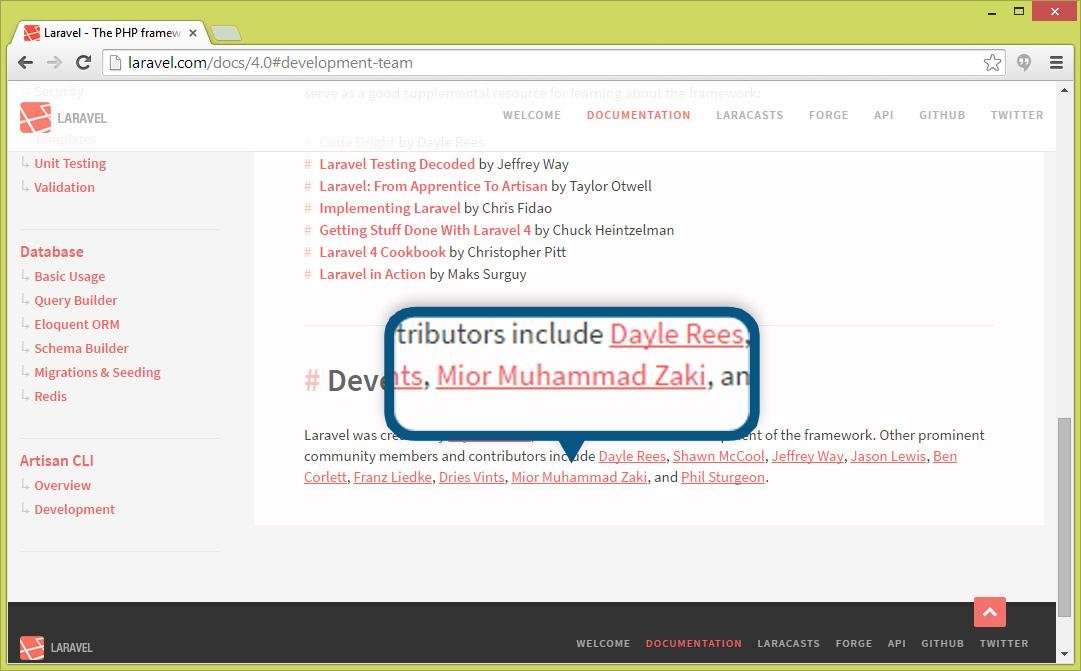Click the Laravel logo in the top header

coord(63,117)
